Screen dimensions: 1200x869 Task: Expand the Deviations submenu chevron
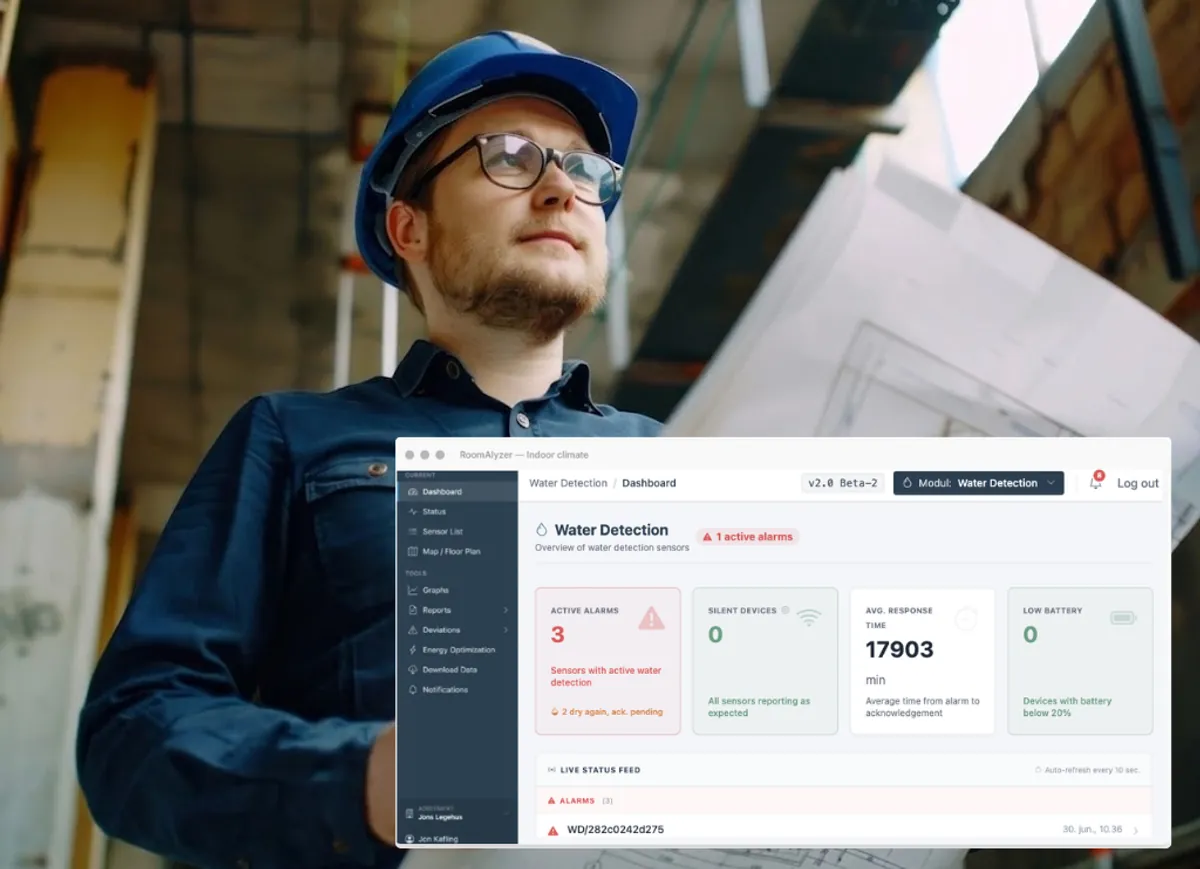tap(506, 630)
